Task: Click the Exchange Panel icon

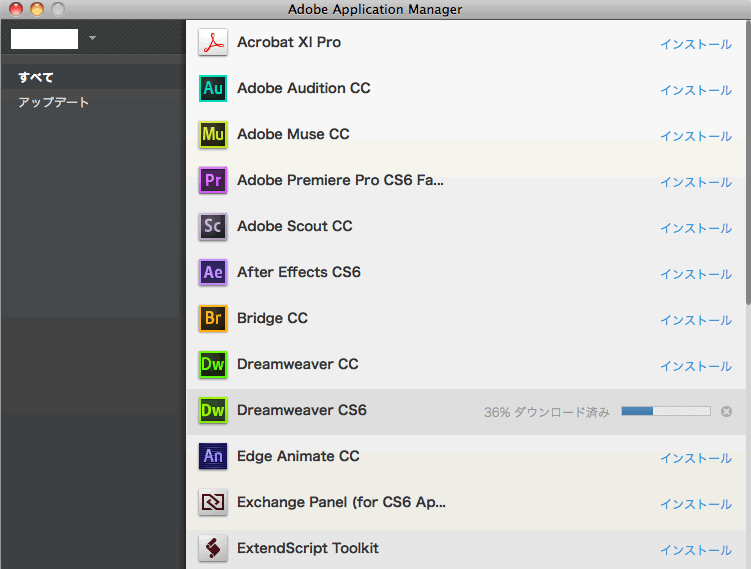Action: coord(213,502)
